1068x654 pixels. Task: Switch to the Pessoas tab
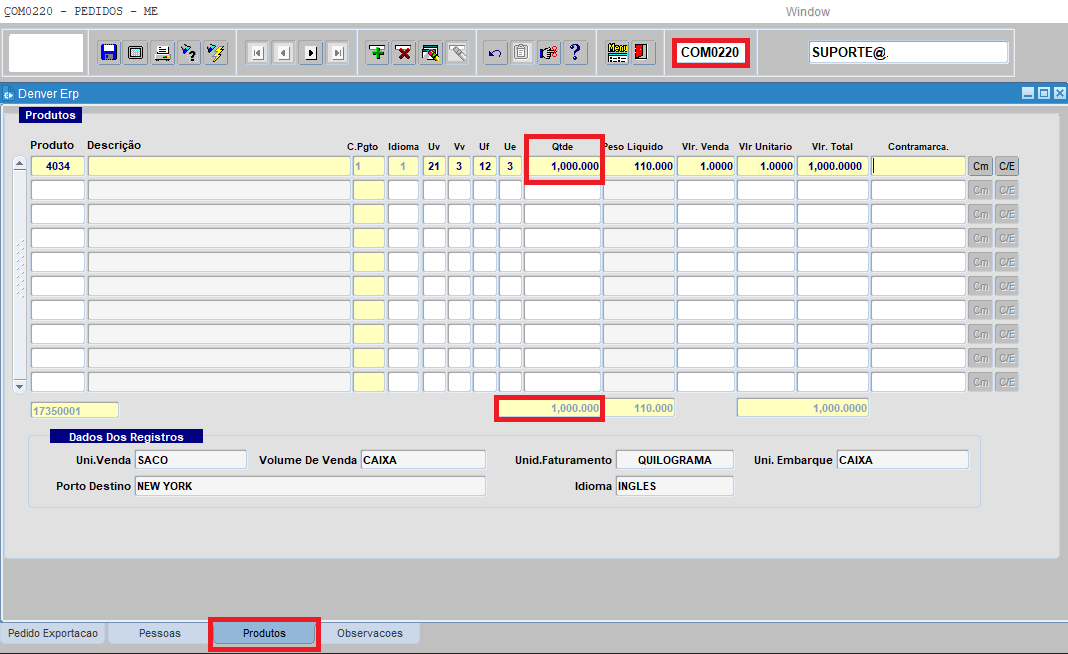160,633
